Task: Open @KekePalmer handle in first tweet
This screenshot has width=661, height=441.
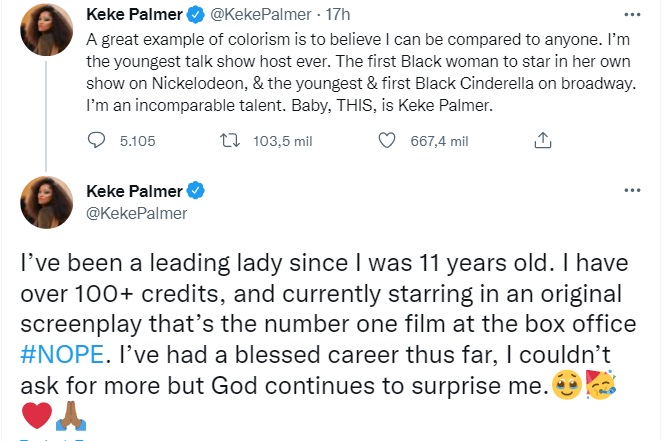Action: [x=260, y=17]
